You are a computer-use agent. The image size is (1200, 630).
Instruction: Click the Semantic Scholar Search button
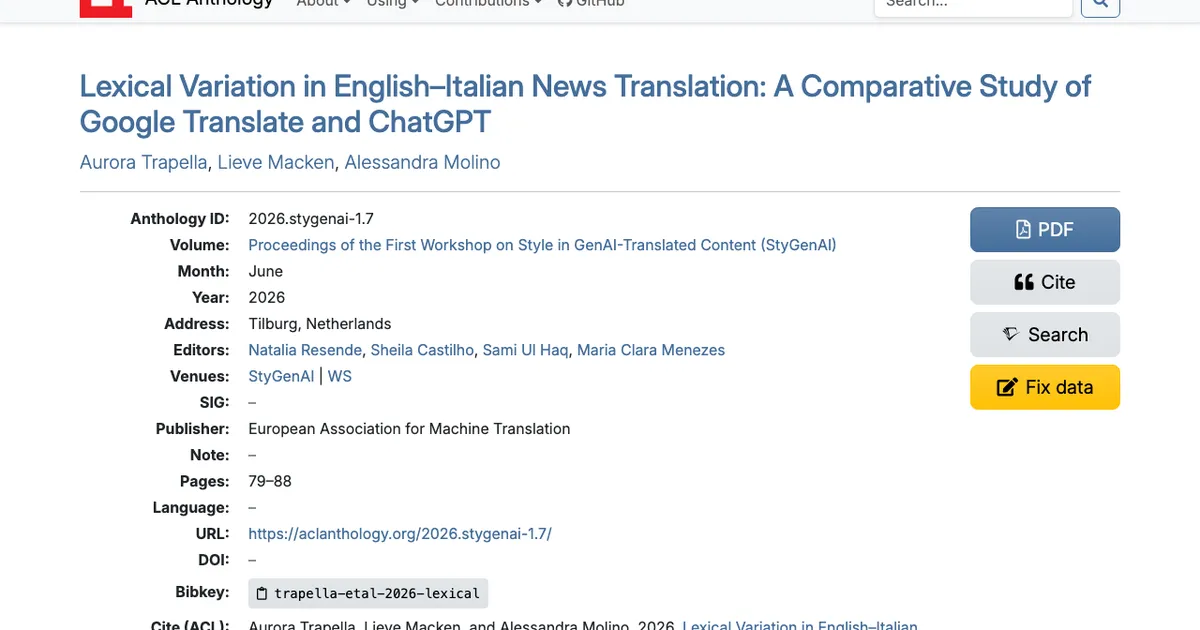tap(1045, 335)
